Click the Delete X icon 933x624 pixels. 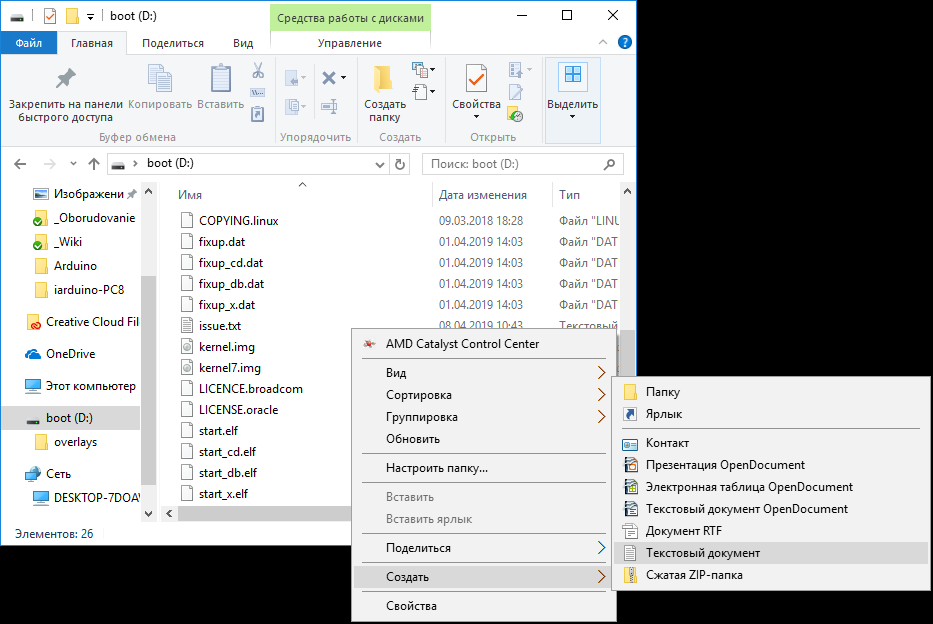coord(328,78)
